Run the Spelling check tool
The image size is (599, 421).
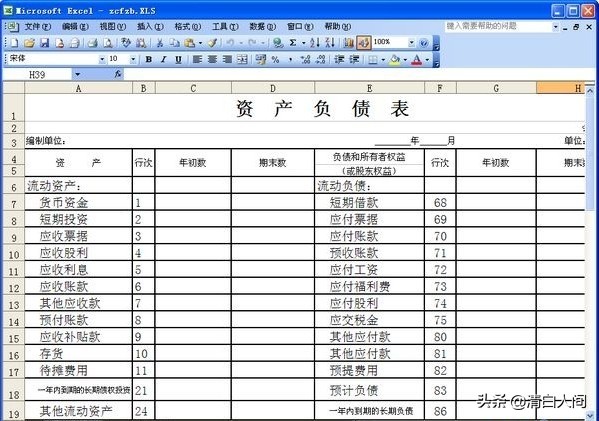(126, 43)
